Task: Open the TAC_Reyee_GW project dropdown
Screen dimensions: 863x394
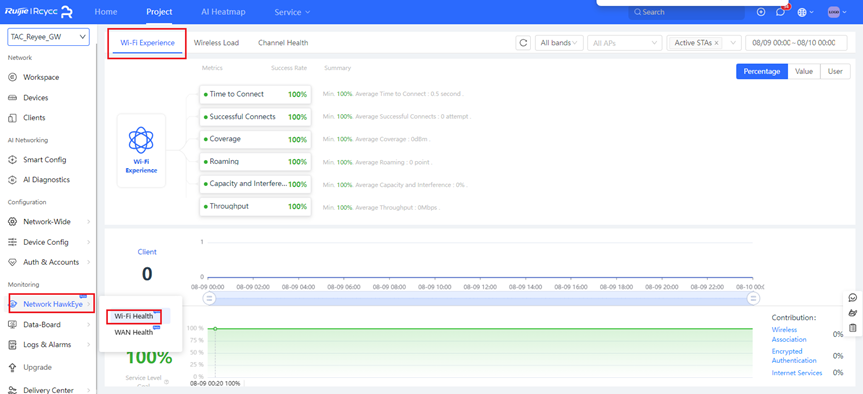Action: pos(48,37)
